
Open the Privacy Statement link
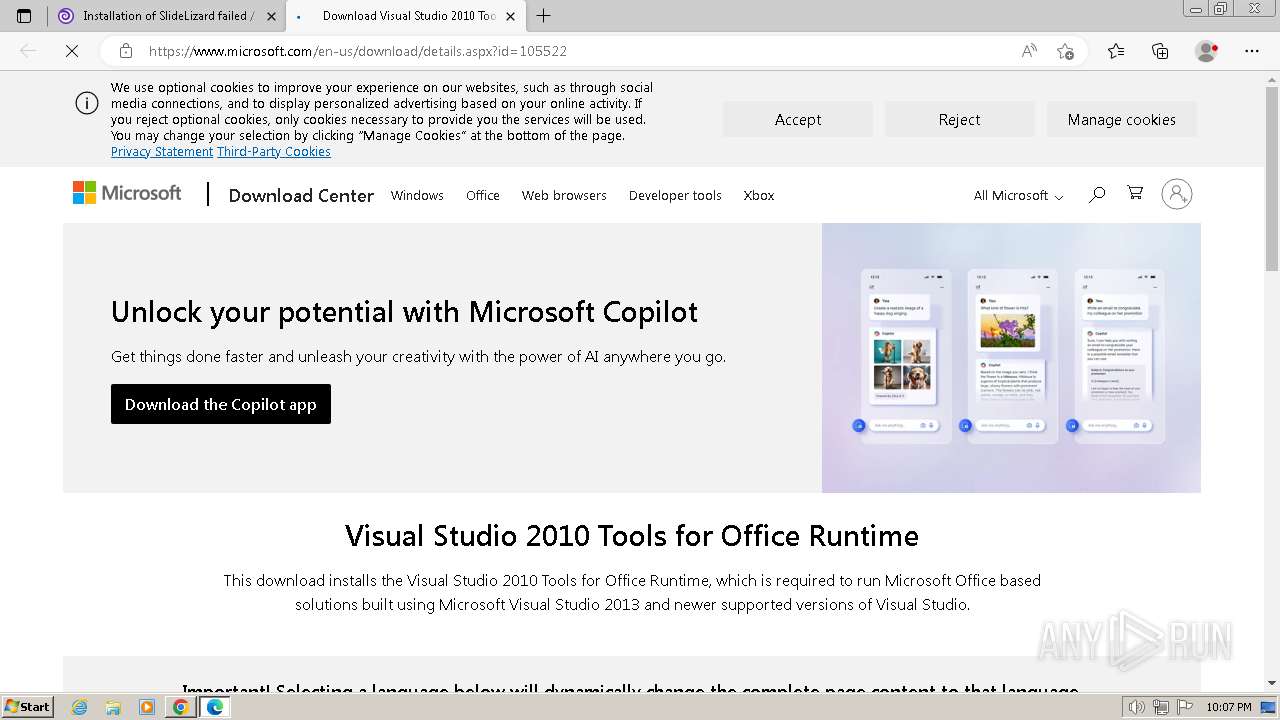(x=162, y=152)
